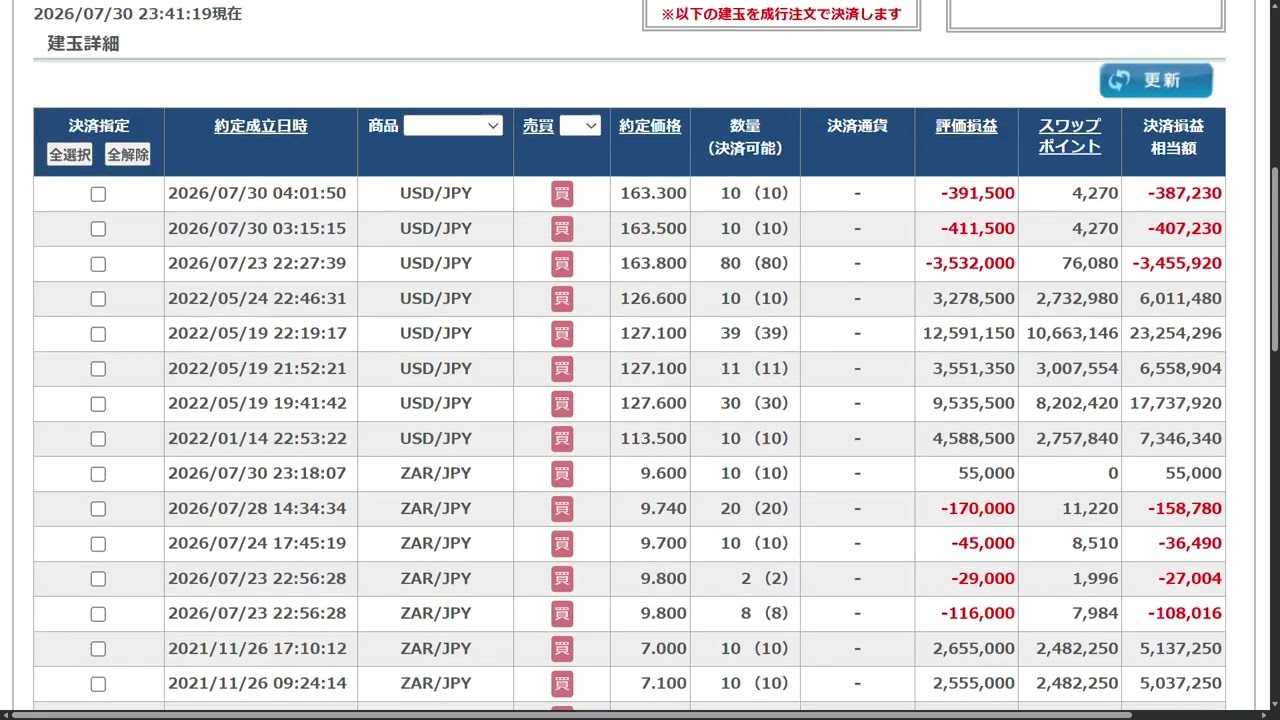Click the 建玉詳細 section heading
This screenshot has height=720, width=1280.
84,44
